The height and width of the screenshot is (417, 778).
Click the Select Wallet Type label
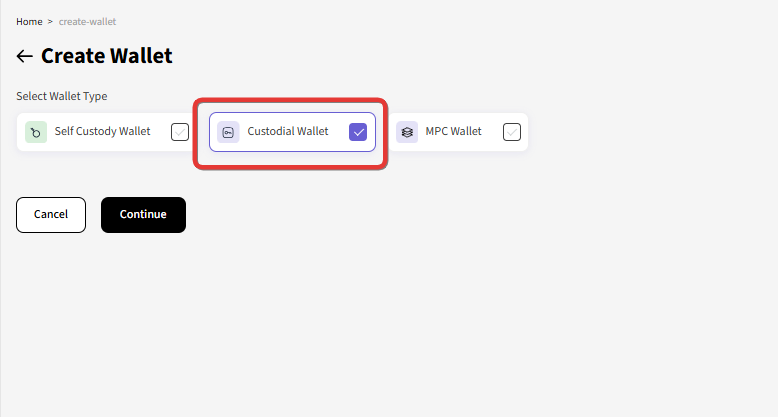(62, 96)
